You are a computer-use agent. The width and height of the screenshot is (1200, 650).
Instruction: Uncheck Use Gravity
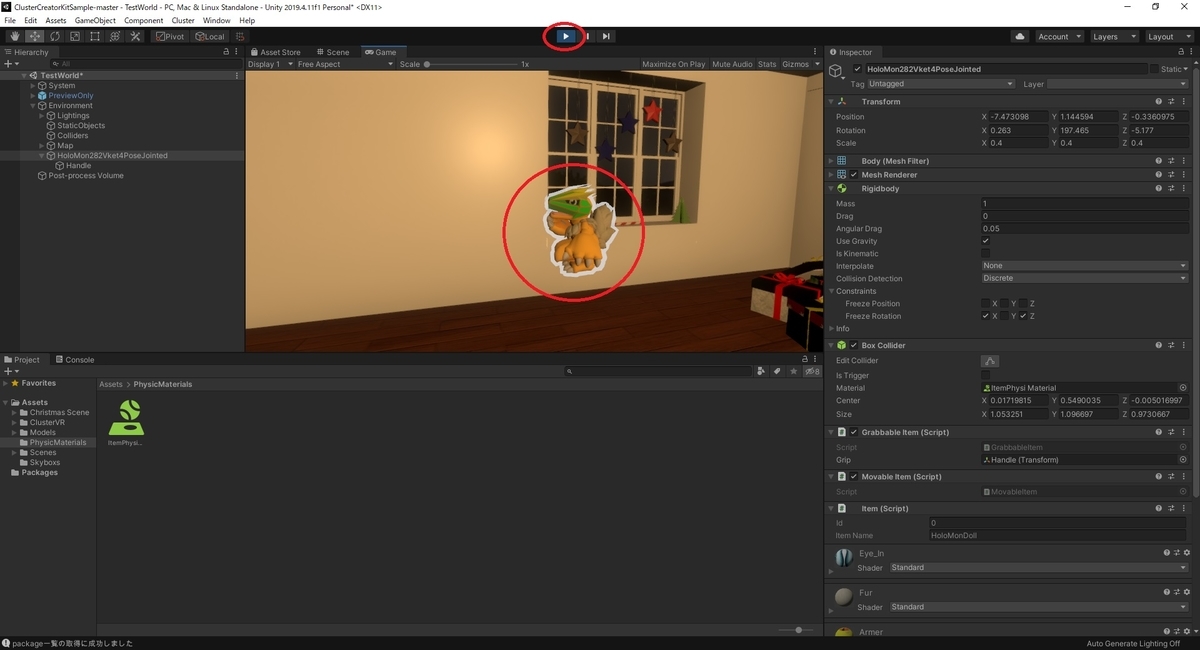click(x=986, y=241)
